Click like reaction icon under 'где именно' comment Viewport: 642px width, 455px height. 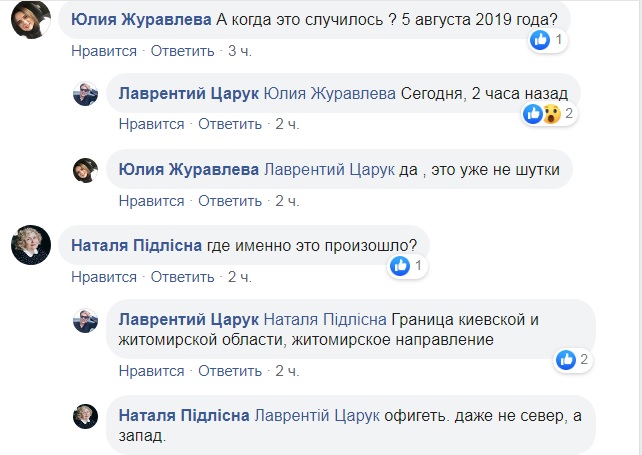point(400,267)
